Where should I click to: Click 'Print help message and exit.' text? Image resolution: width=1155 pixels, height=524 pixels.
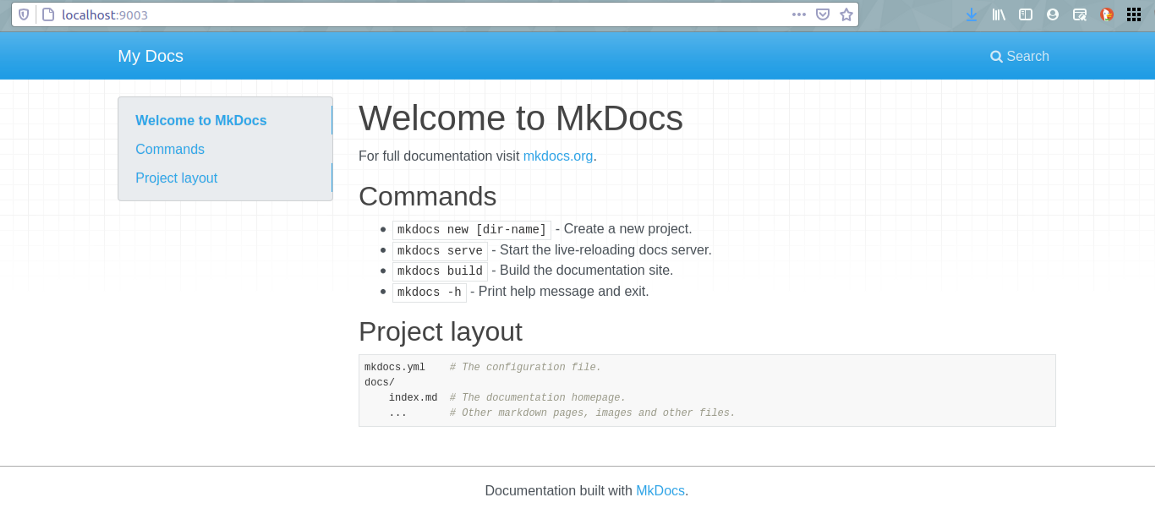(x=564, y=292)
